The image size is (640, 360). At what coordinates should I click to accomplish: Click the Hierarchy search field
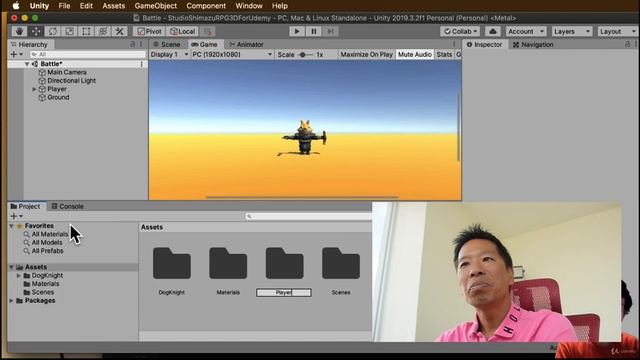(88, 54)
